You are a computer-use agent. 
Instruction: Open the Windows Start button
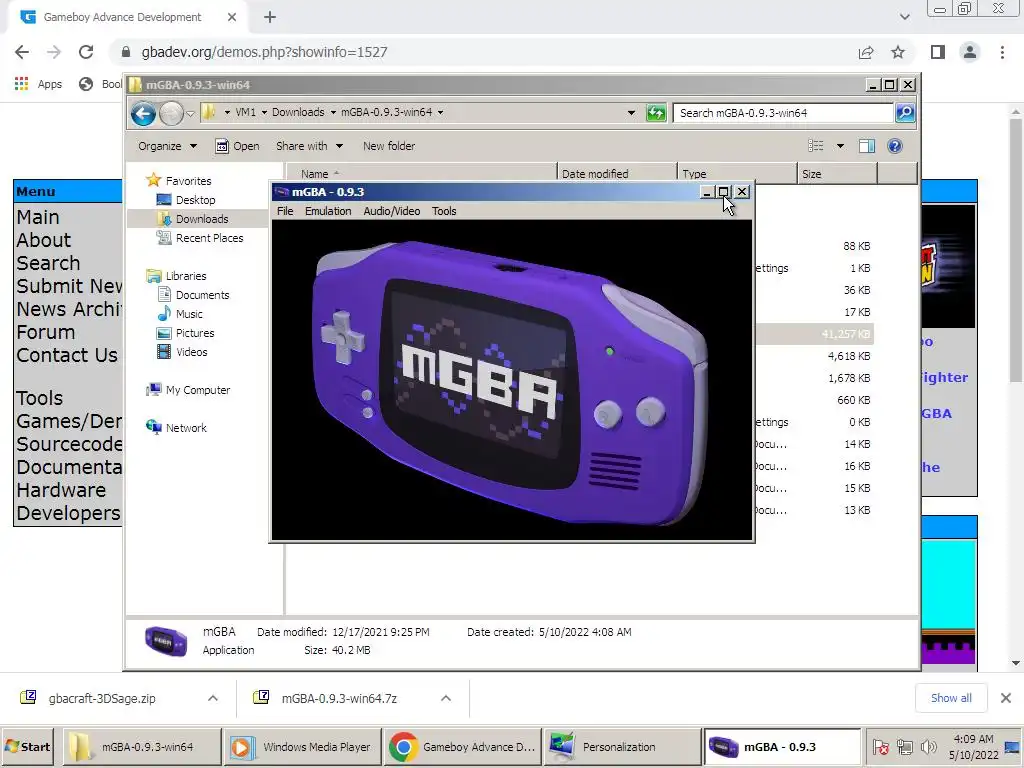coord(28,747)
